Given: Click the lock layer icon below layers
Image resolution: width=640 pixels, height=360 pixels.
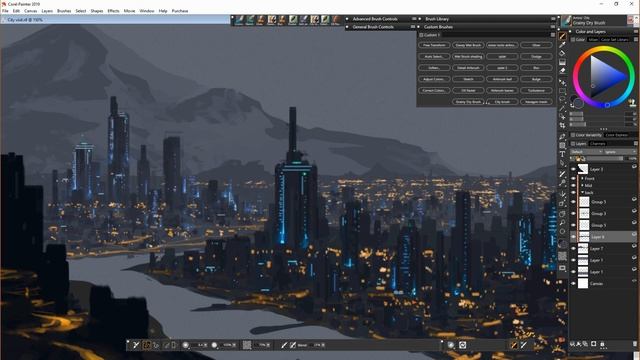Looking at the screenshot, I should pos(602,344).
